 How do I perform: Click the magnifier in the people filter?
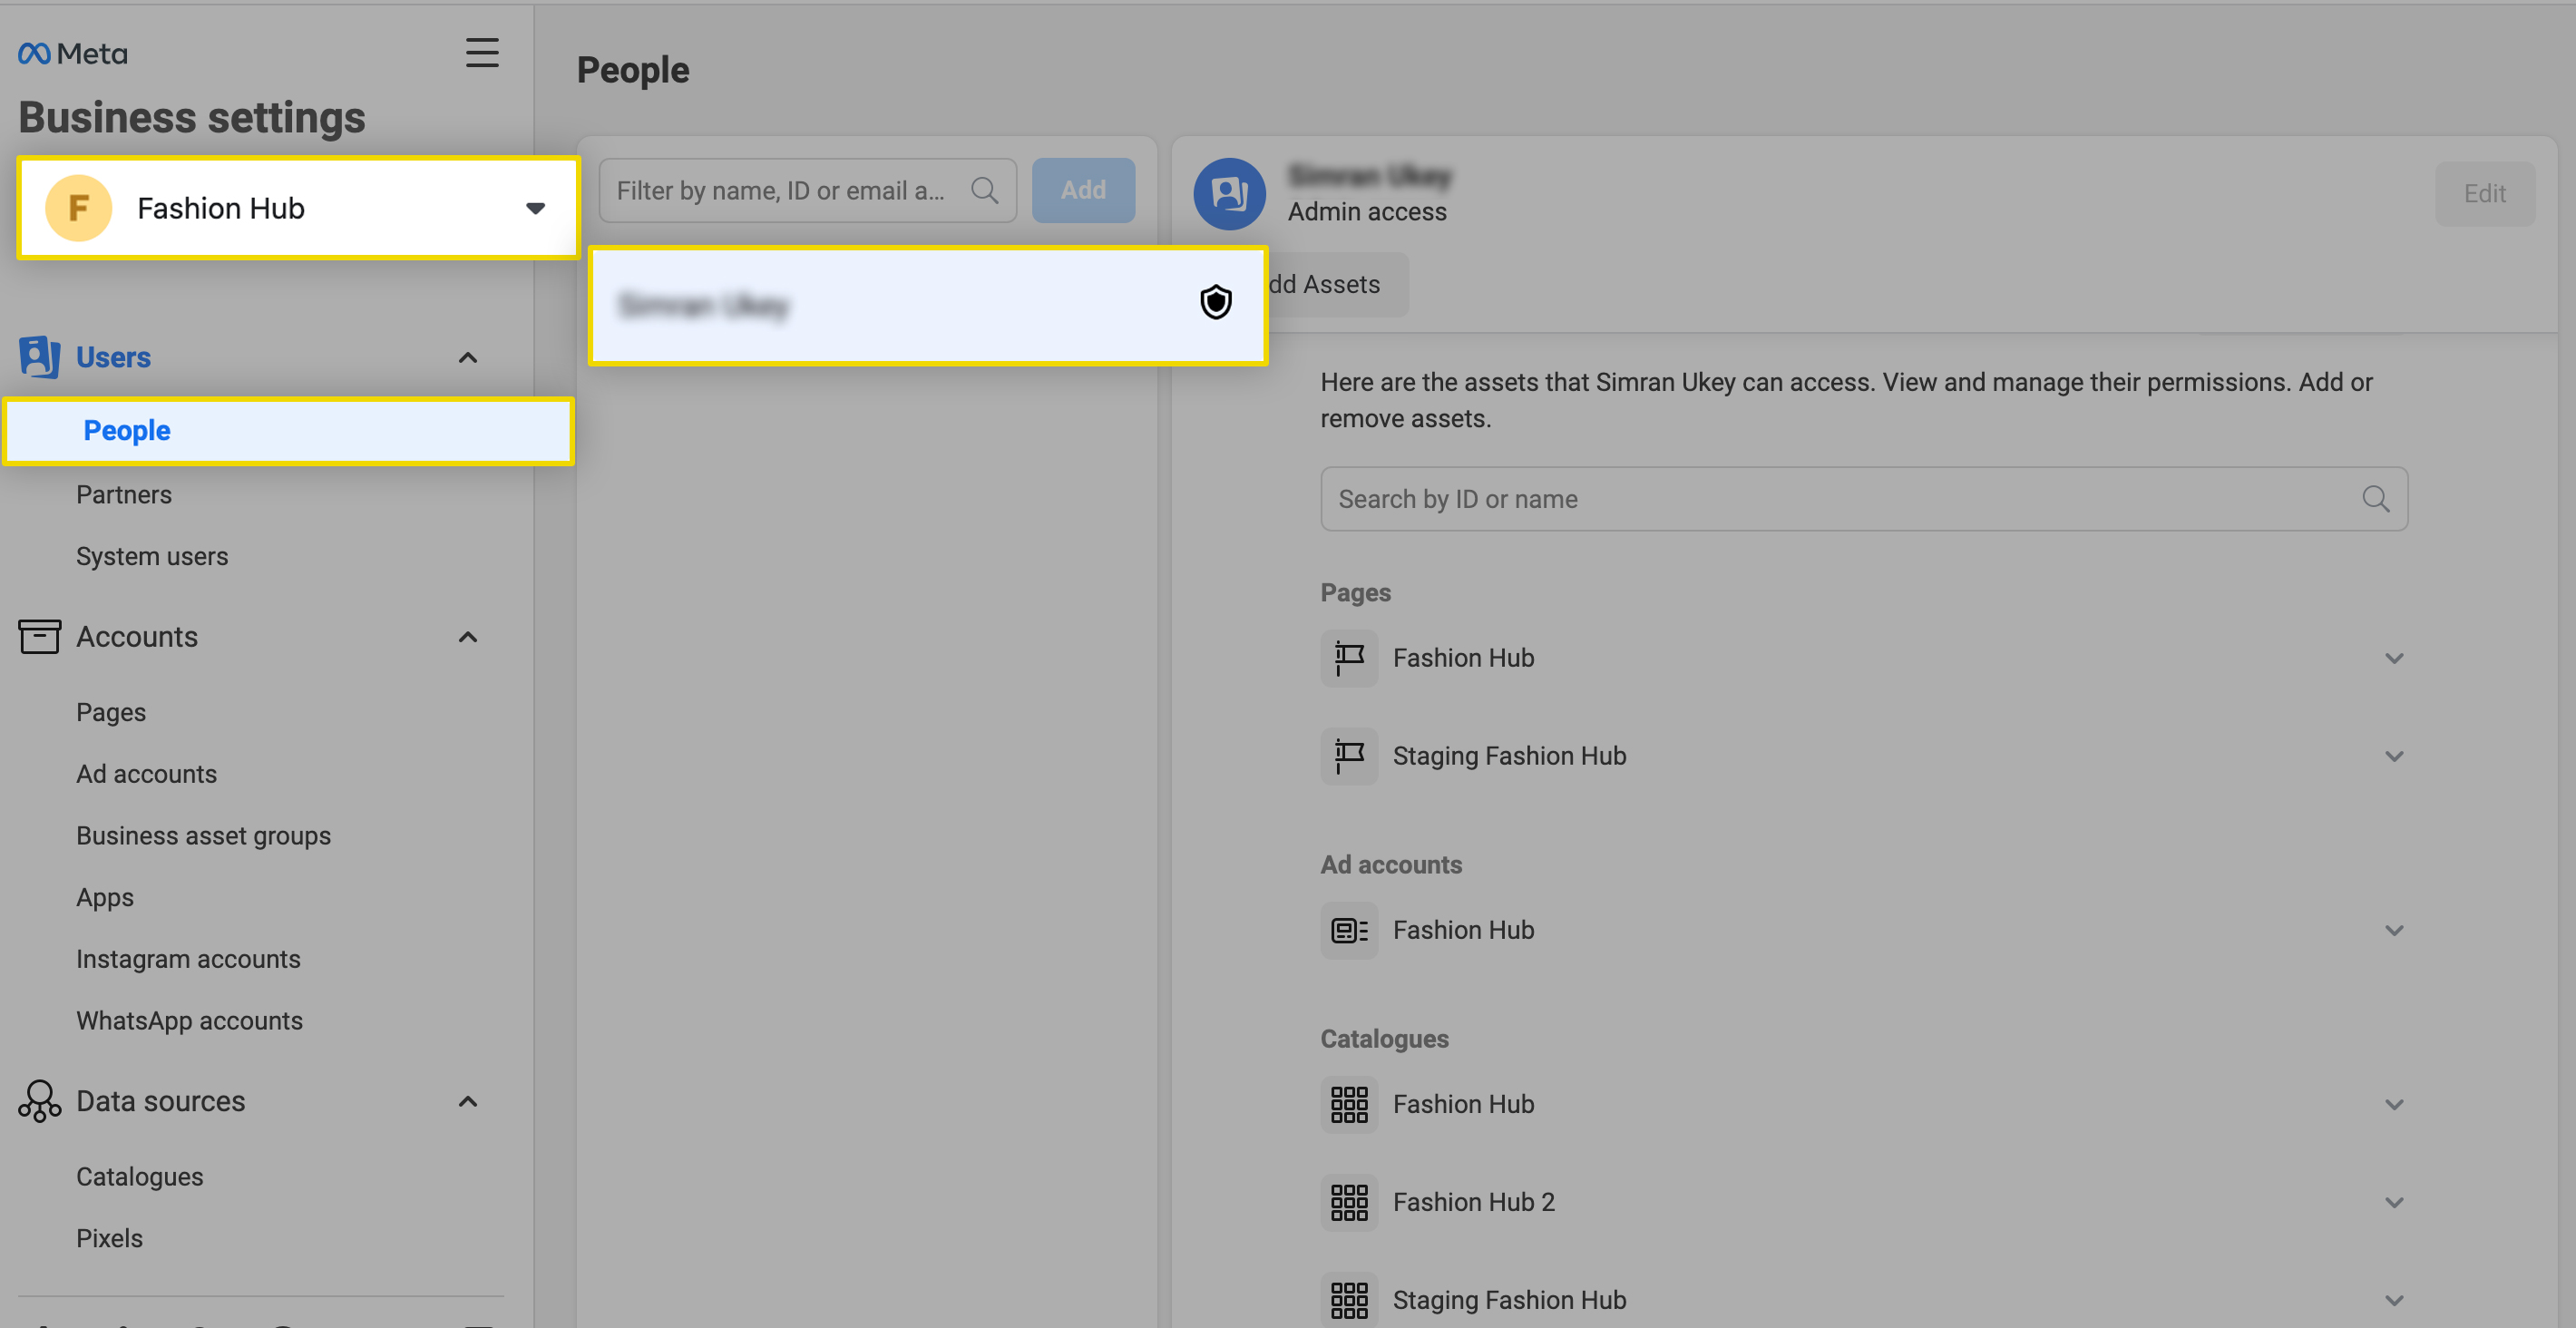tap(985, 190)
